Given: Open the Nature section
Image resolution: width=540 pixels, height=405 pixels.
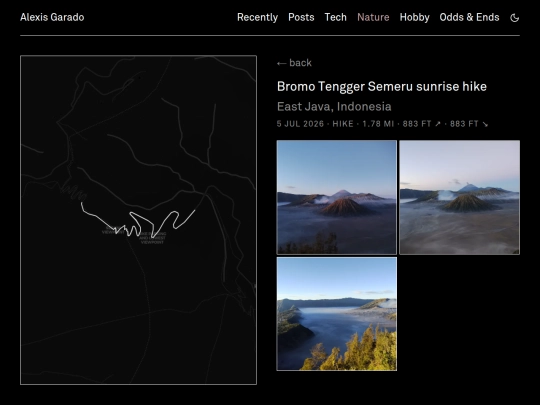Looking at the screenshot, I should click(373, 17).
